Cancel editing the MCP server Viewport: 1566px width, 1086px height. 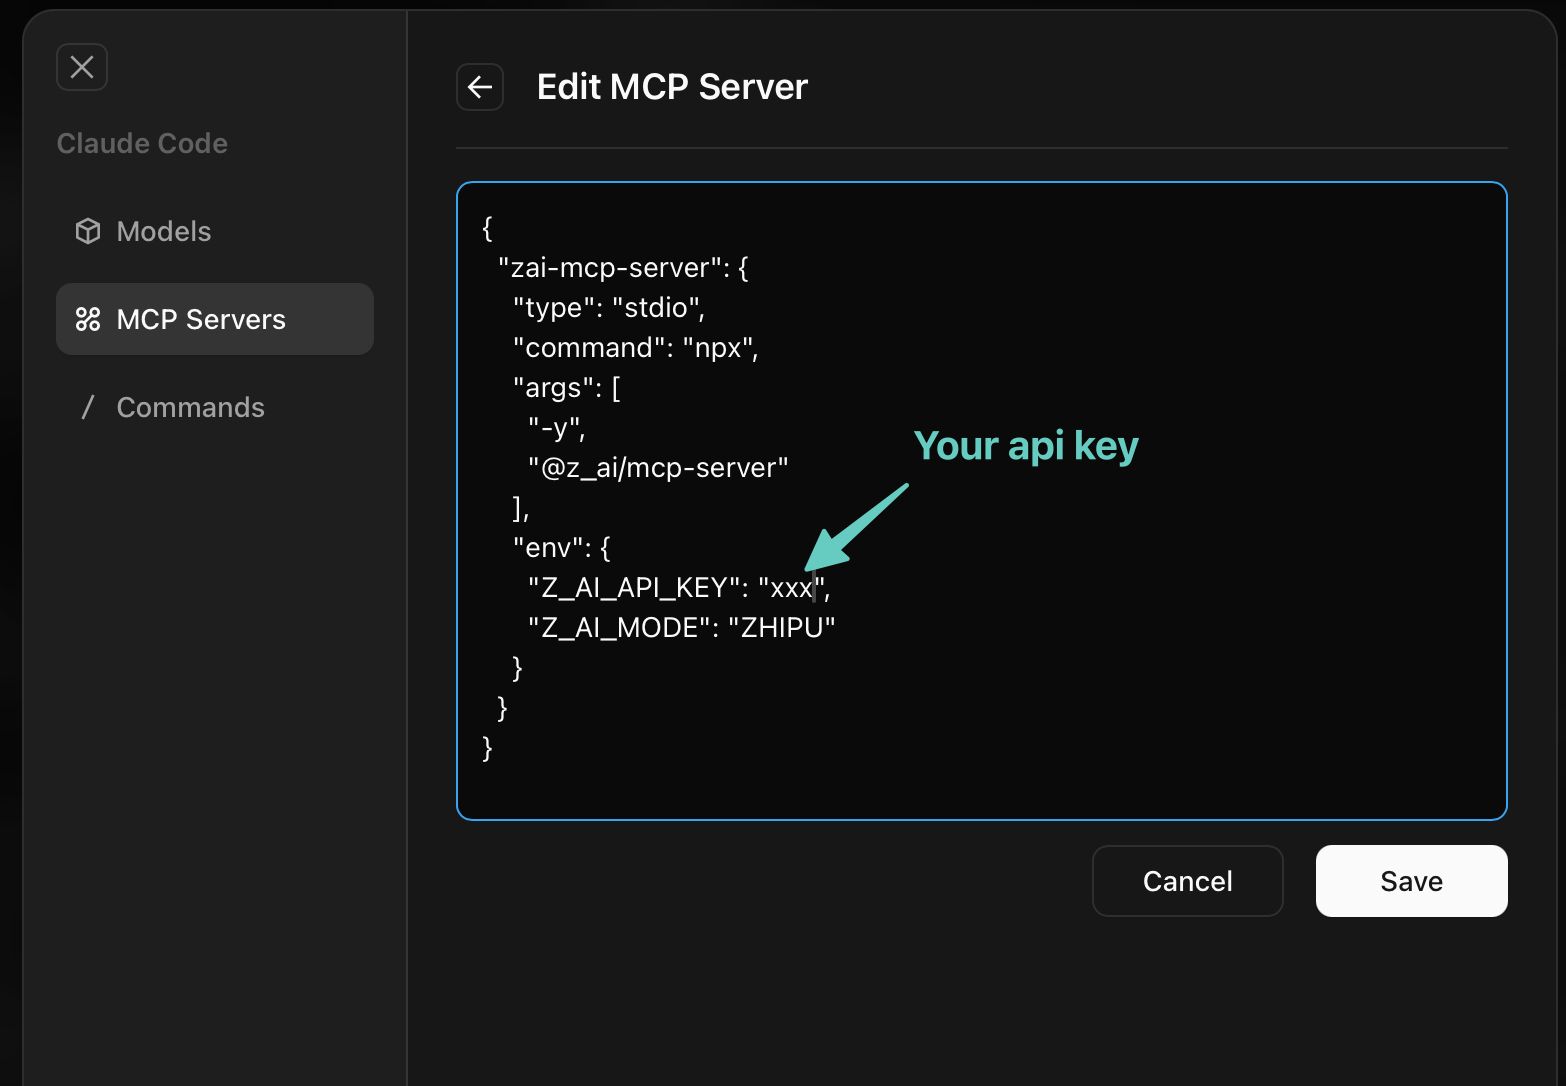pos(1187,881)
